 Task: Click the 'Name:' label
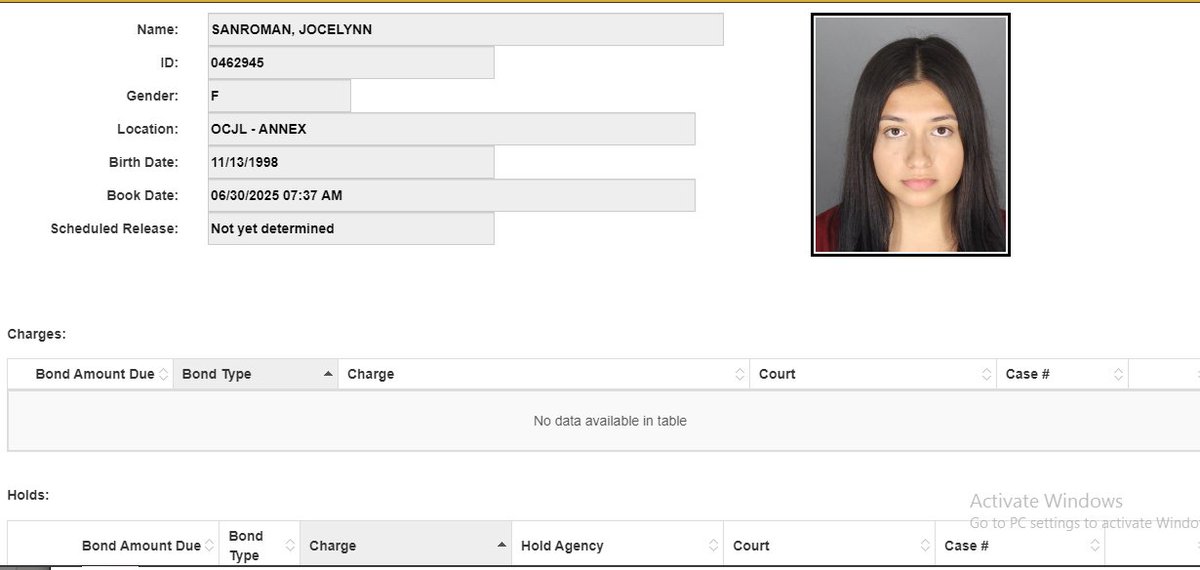pos(158,30)
